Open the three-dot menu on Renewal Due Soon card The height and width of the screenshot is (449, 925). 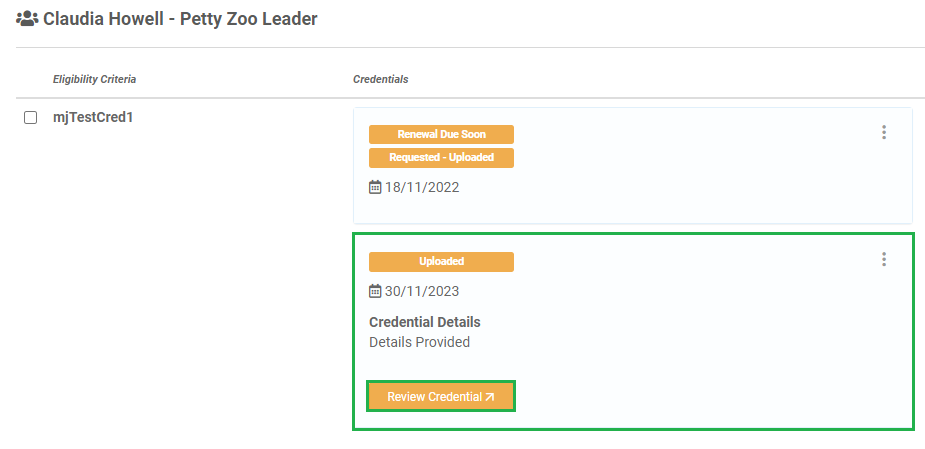(883, 132)
